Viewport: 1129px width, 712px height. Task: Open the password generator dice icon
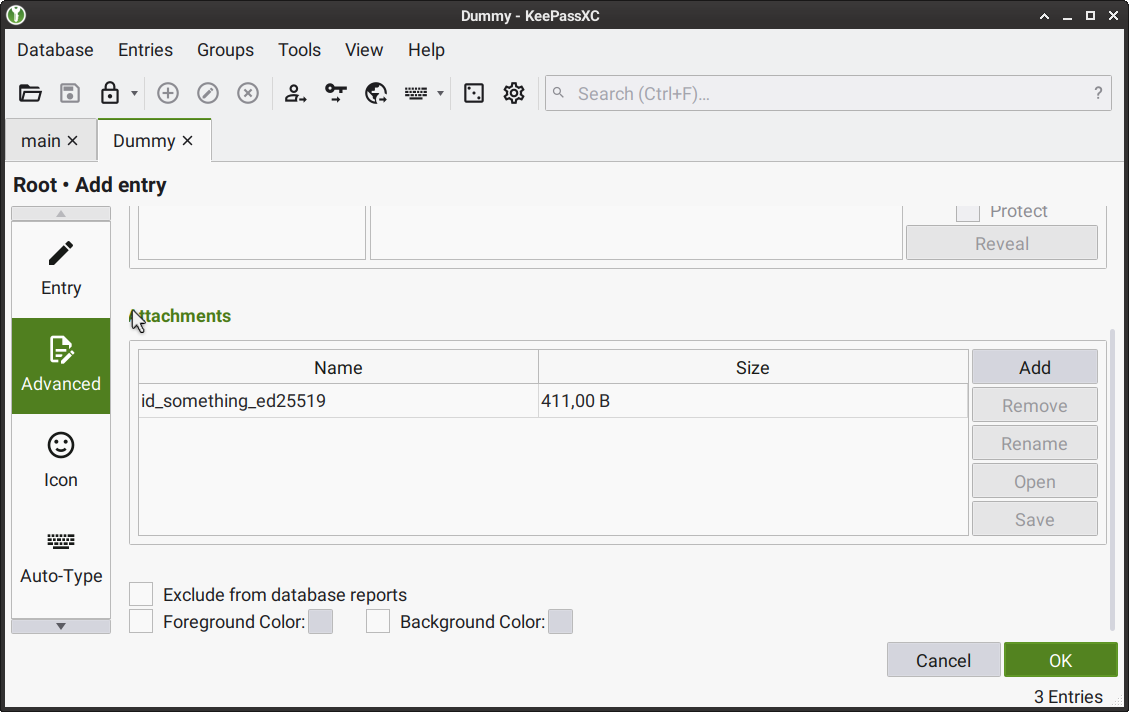tap(474, 93)
